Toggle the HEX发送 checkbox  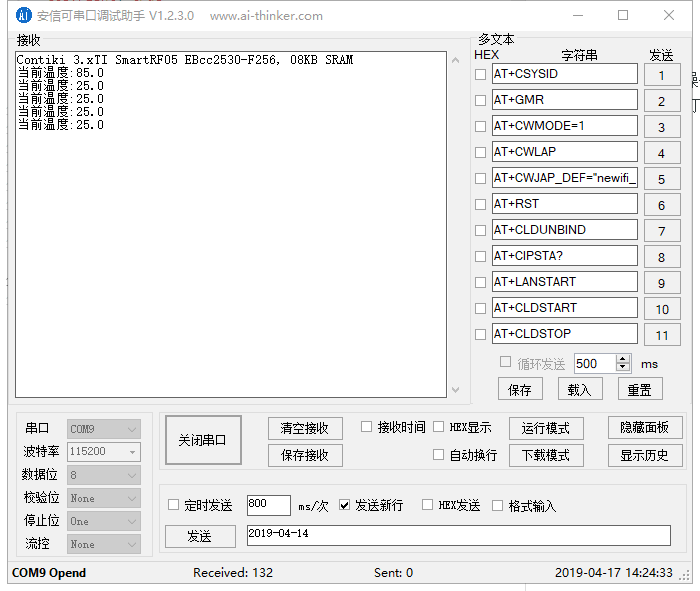click(x=427, y=505)
